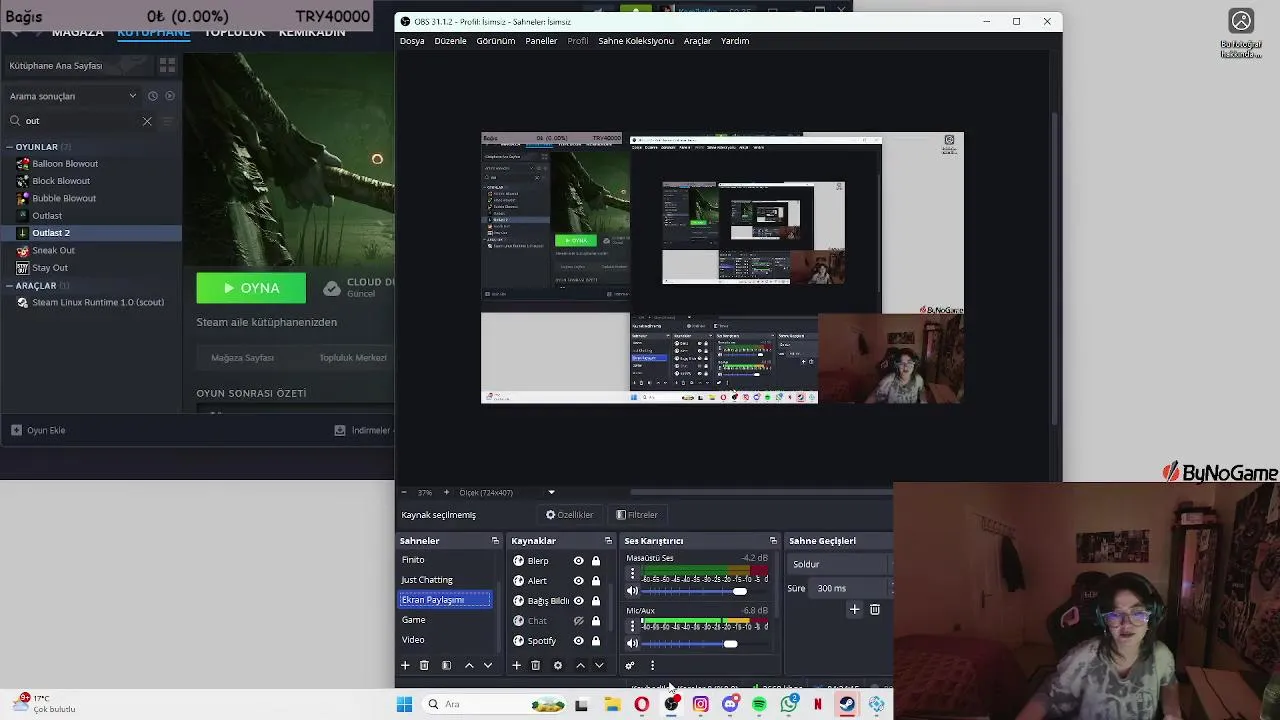The height and width of the screenshot is (720, 1280).
Task: Open the Soldur transition dropdown
Action: pos(840,564)
